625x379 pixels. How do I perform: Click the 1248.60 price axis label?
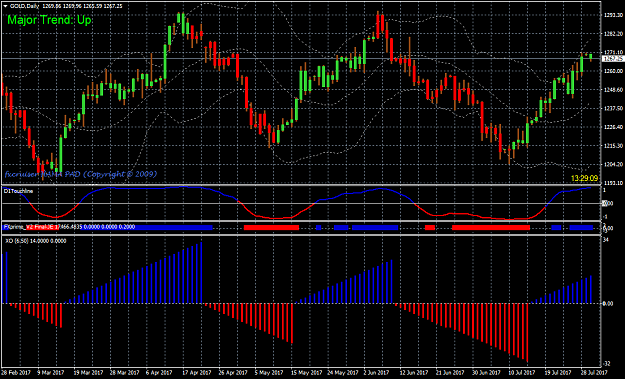coord(614,90)
